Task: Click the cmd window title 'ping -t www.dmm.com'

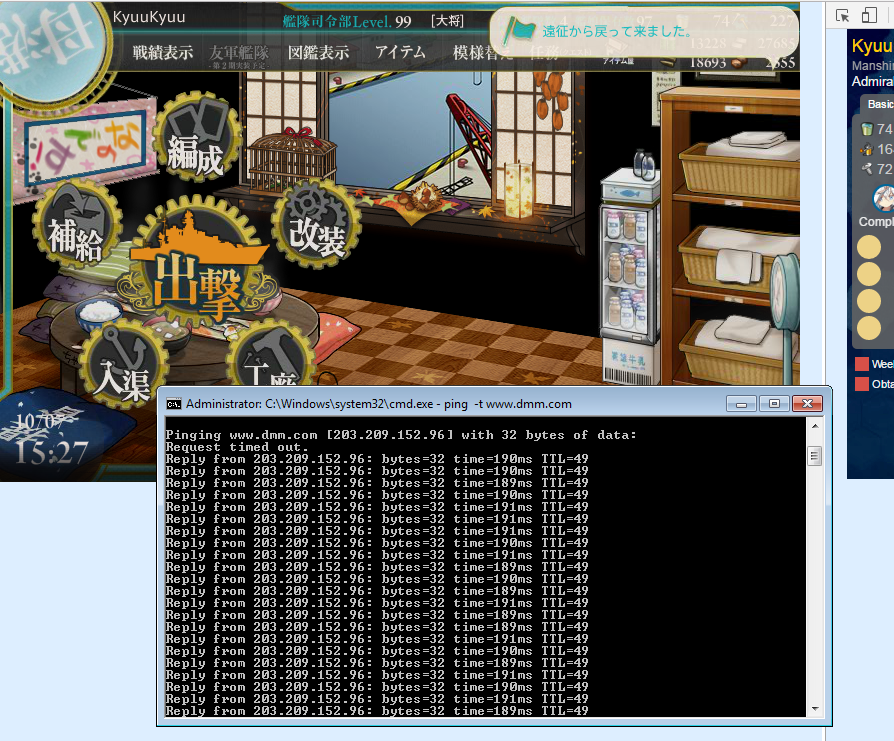Action: (x=507, y=404)
